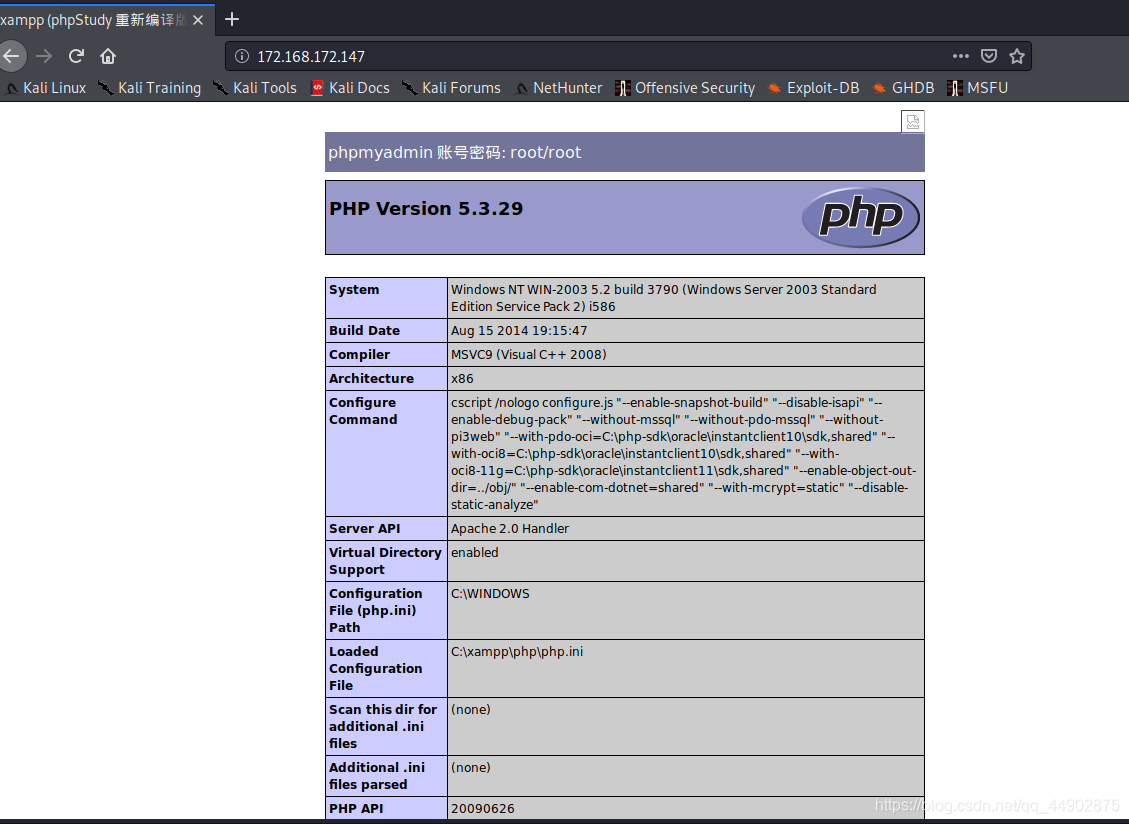Close the xampp (phpStudy) tab

pyautogui.click(x=198, y=20)
